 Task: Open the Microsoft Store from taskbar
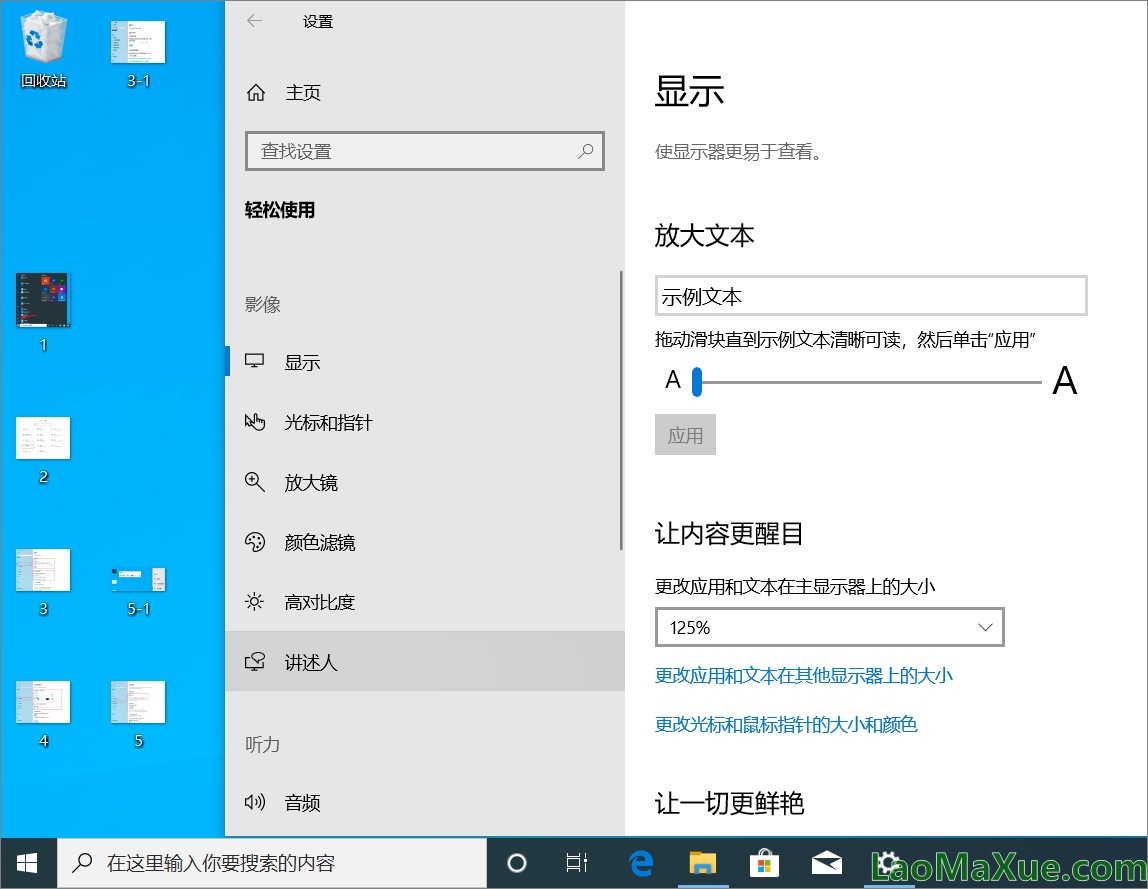click(764, 862)
